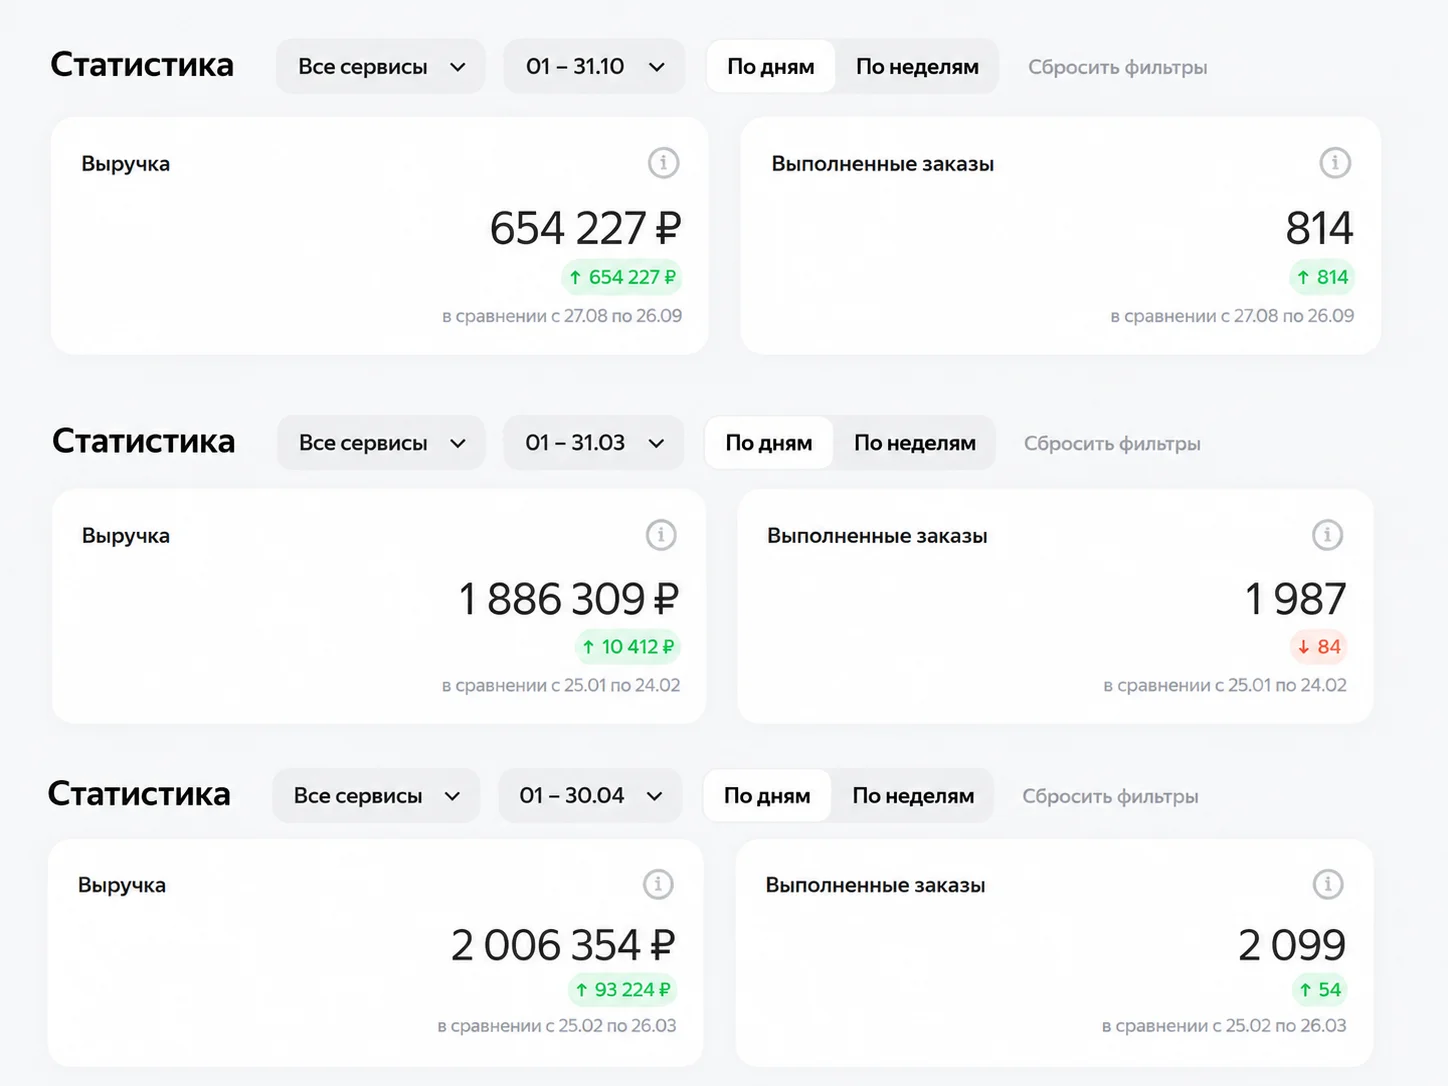Click info icon on 814 completed orders card
1448x1086 pixels.
pos(1335,162)
